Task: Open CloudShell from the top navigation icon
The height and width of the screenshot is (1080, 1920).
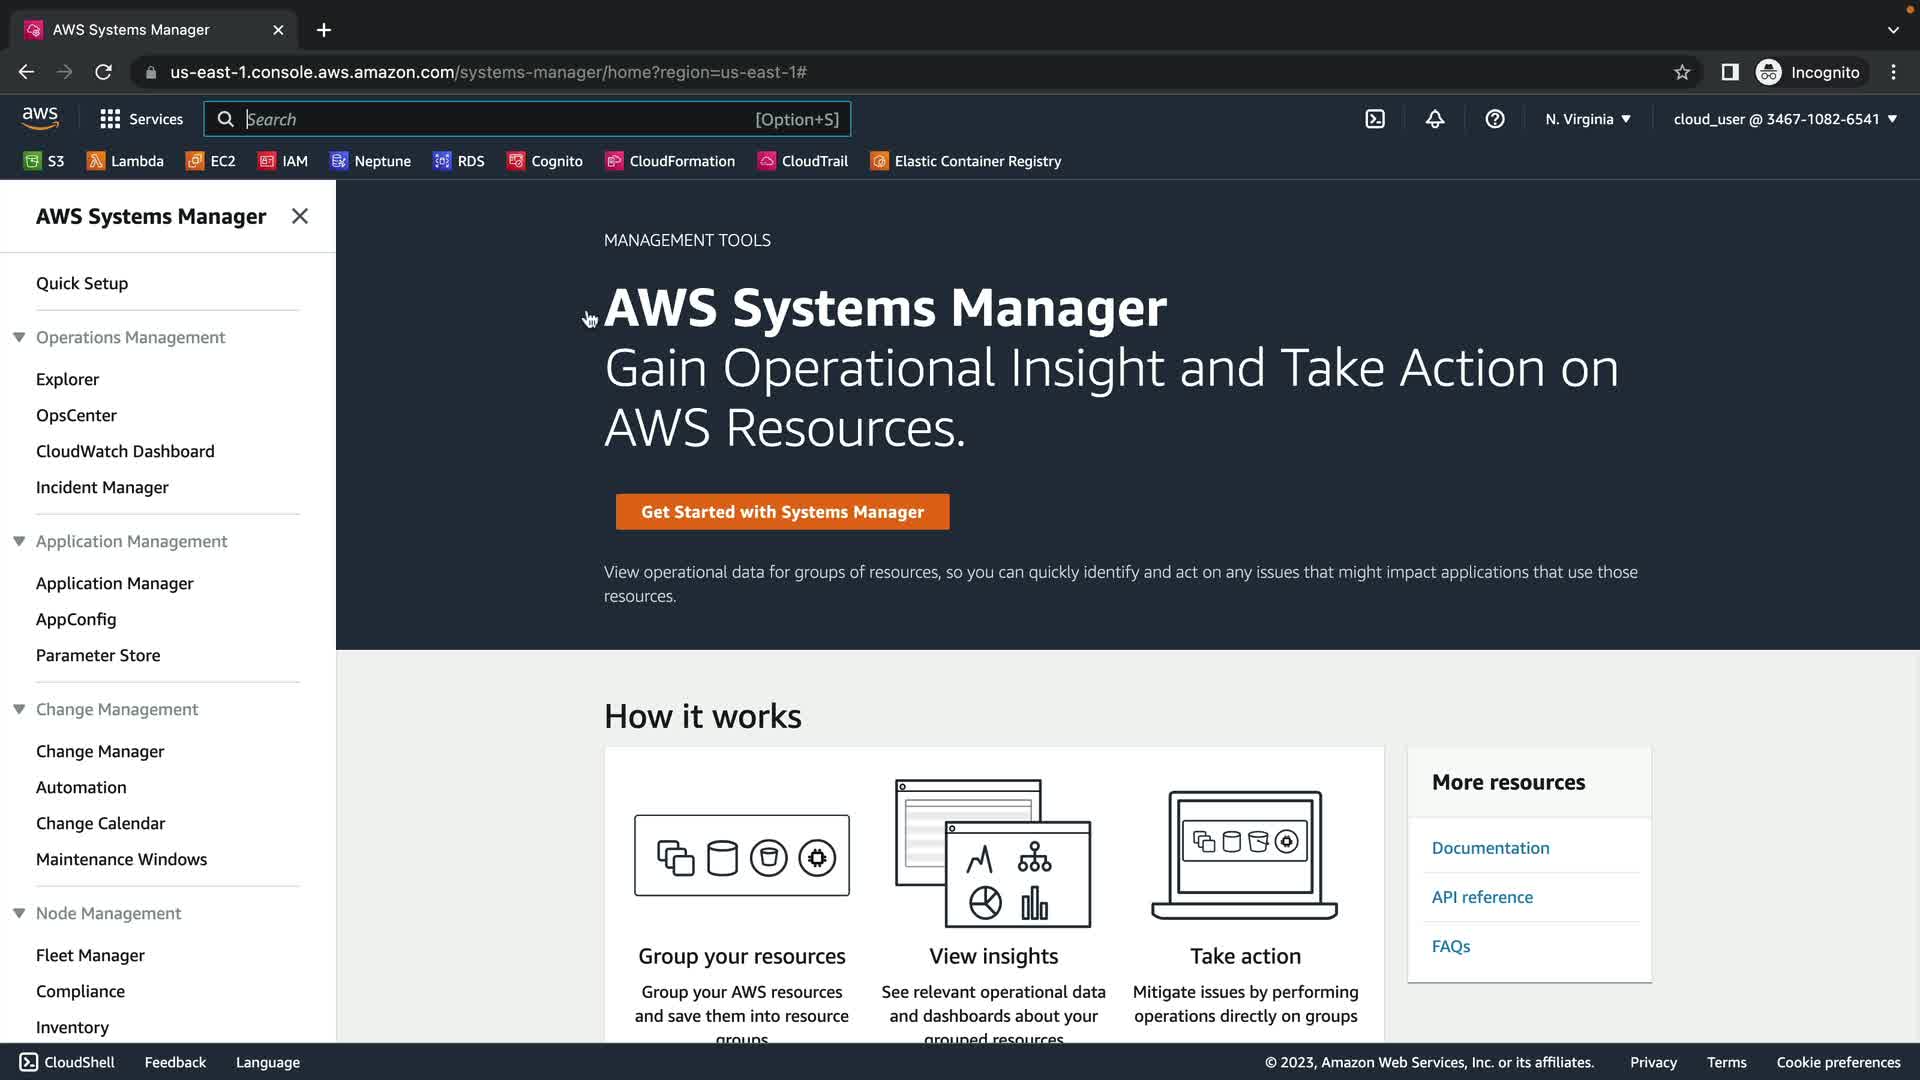Action: pos(1375,119)
